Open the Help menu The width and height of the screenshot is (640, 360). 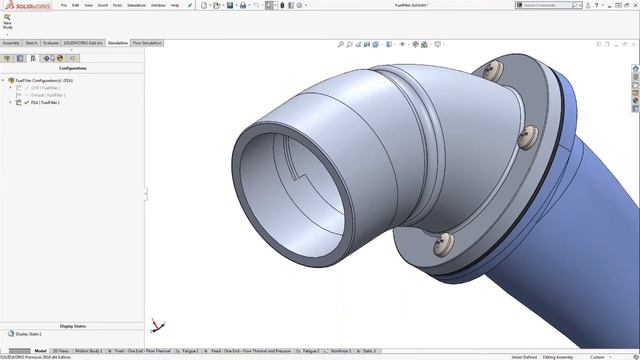[x=175, y=5]
